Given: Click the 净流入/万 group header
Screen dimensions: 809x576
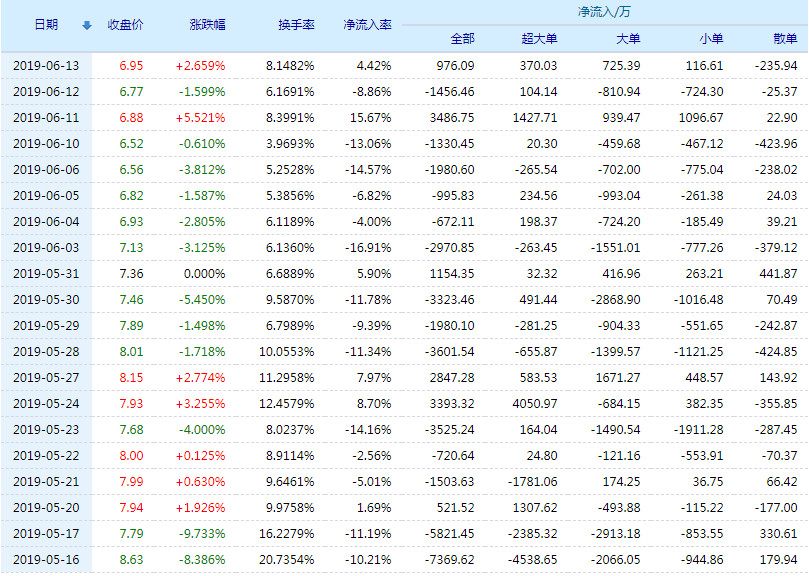Looking at the screenshot, I should tap(604, 11).
